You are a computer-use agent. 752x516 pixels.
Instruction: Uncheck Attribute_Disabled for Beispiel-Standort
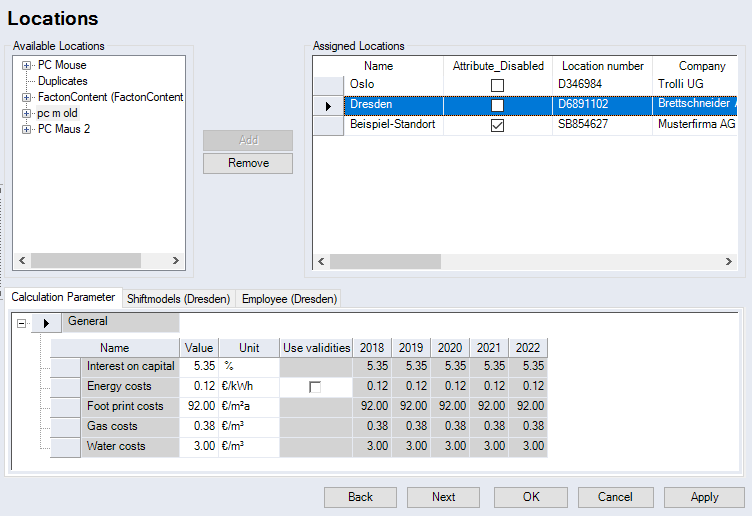point(497,125)
